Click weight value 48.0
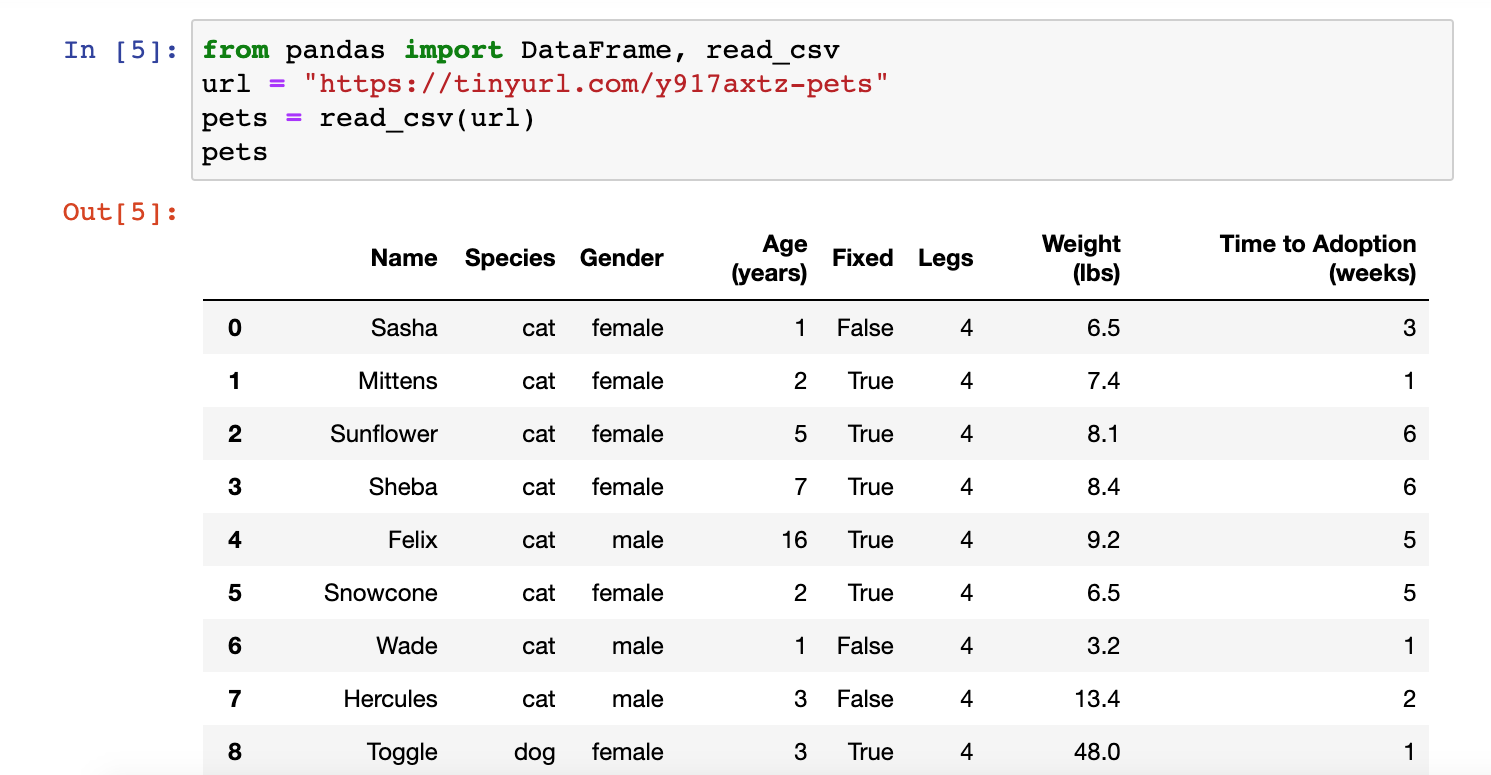This screenshot has width=1491, height=775. tap(1097, 752)
